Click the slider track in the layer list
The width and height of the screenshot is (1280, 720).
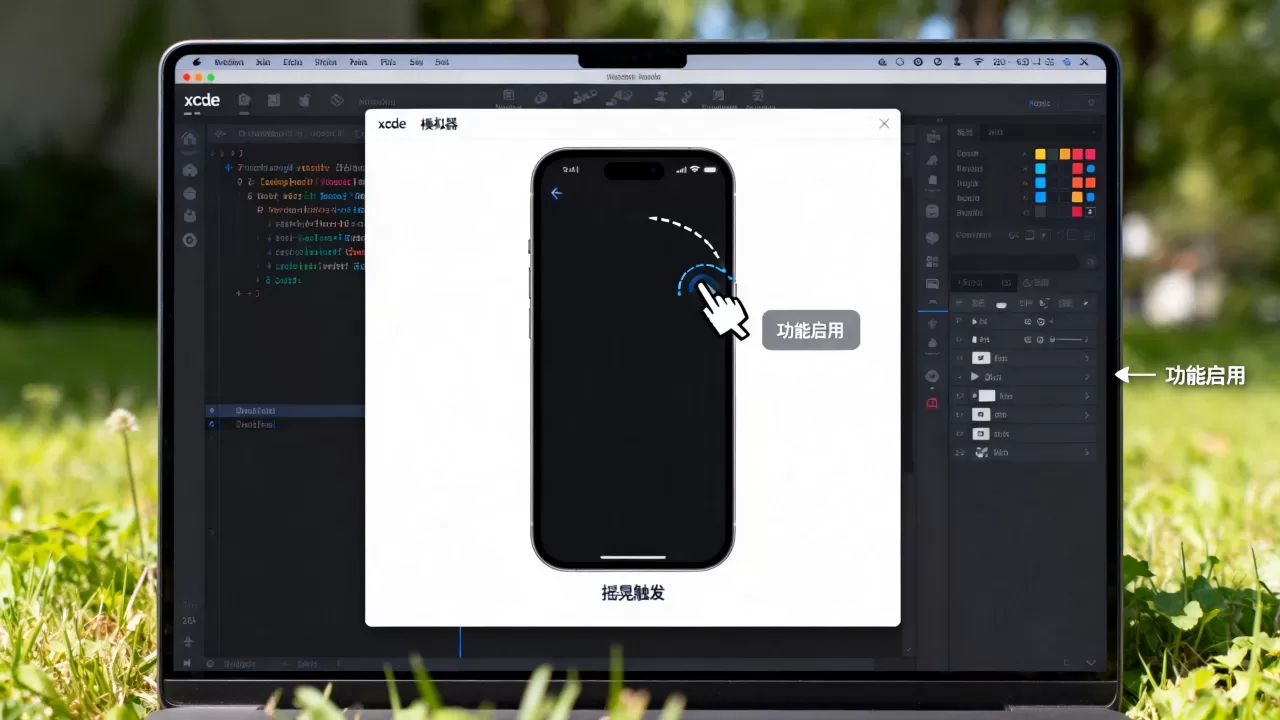coord(1070,340)
